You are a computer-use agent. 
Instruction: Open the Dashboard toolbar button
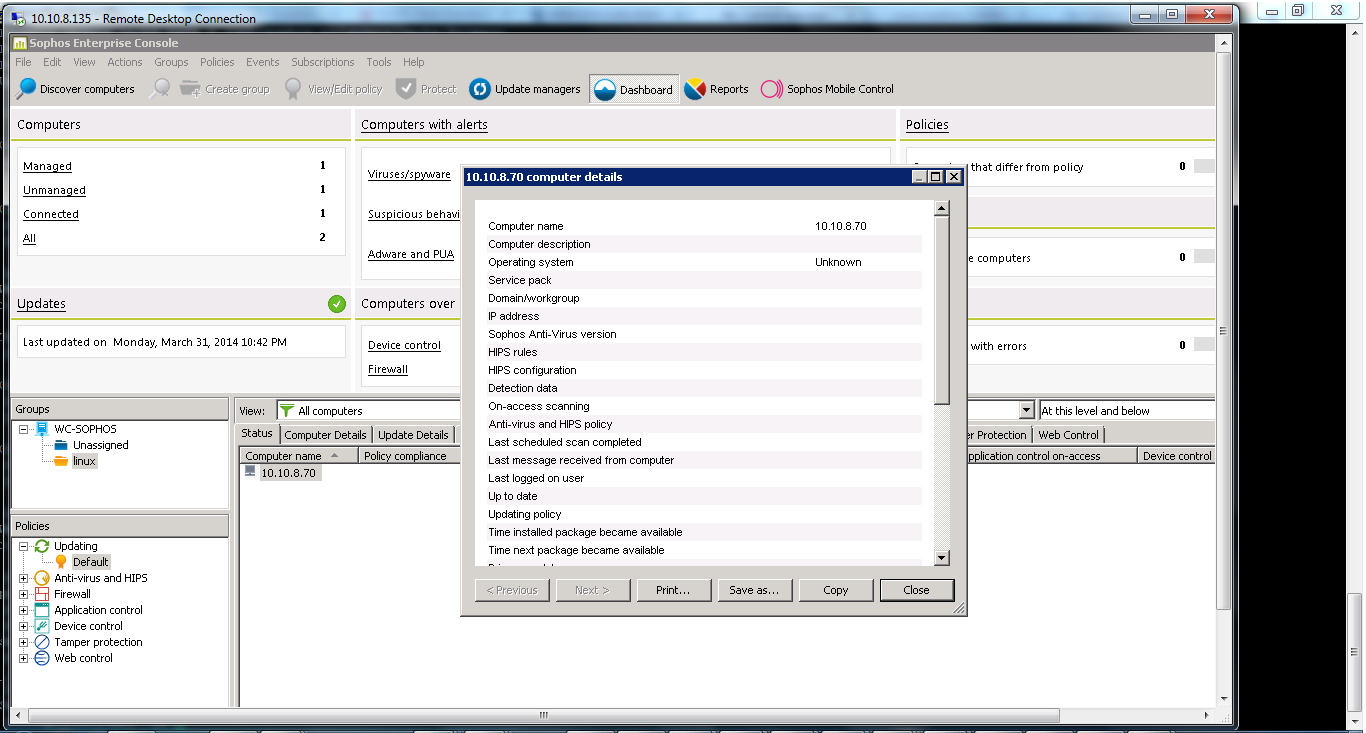(x=634, y=89)
